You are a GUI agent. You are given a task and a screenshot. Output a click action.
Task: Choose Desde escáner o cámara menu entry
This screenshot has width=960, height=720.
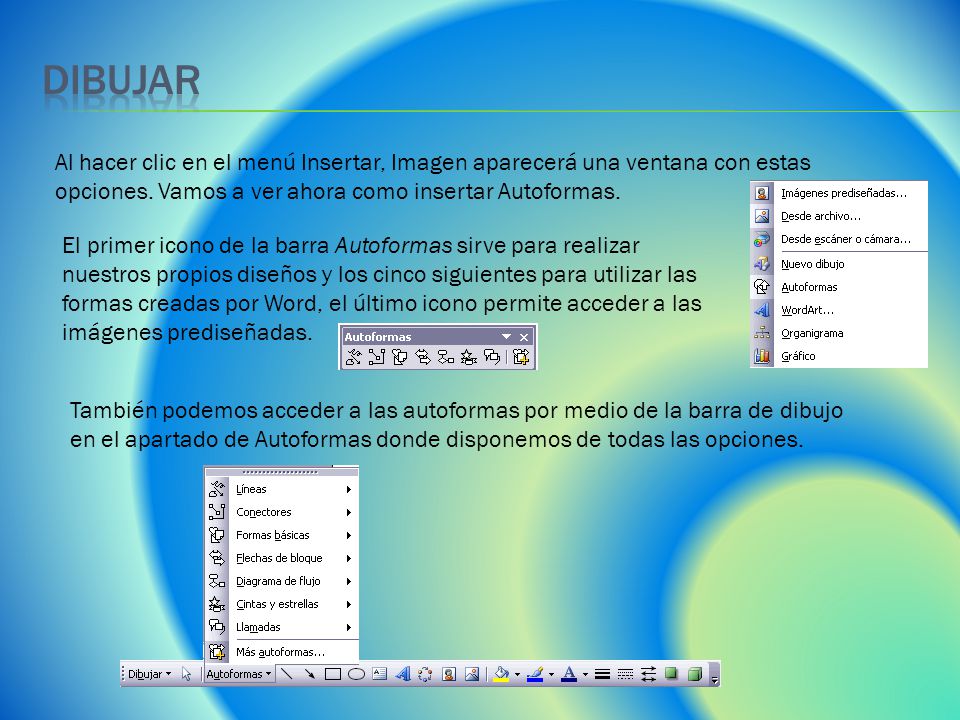pos(839,239)
